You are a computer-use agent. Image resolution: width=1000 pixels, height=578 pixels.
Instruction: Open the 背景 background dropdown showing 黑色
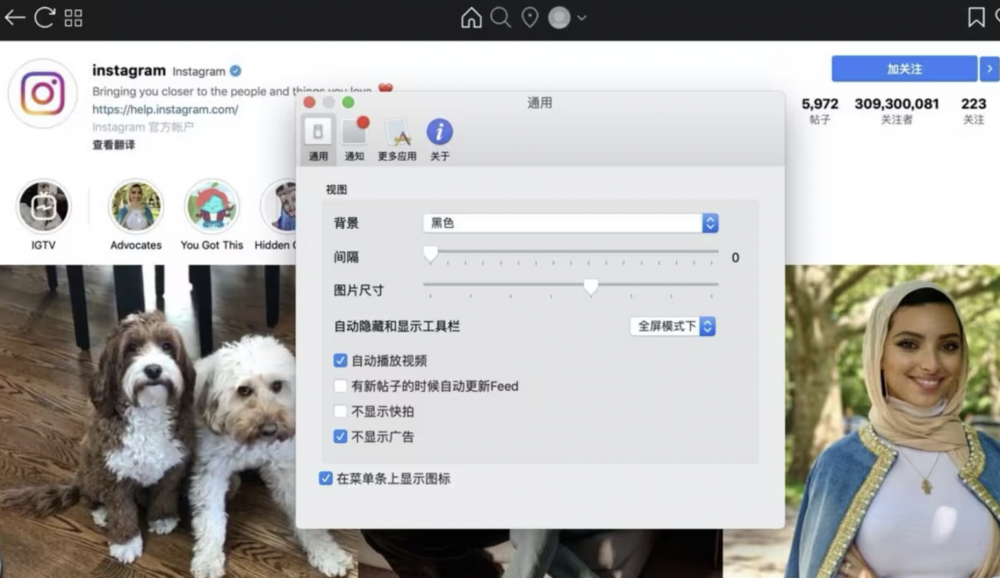coord(571,223)
